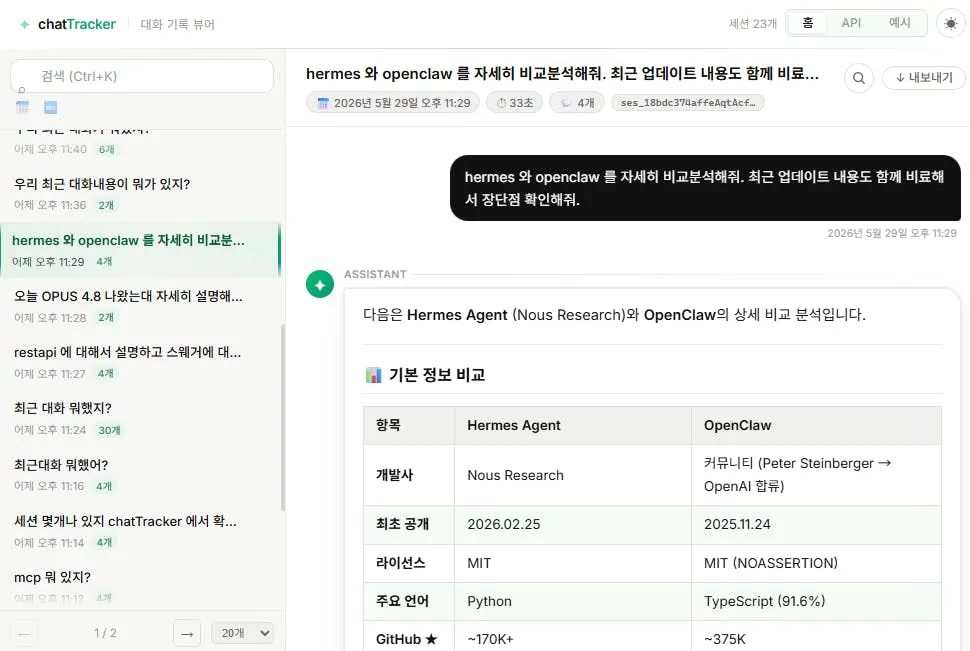Click the 30개 badge on '최근 대화 뭐했지?'
This screenshot has height=651, width=970.
(109, 430)
